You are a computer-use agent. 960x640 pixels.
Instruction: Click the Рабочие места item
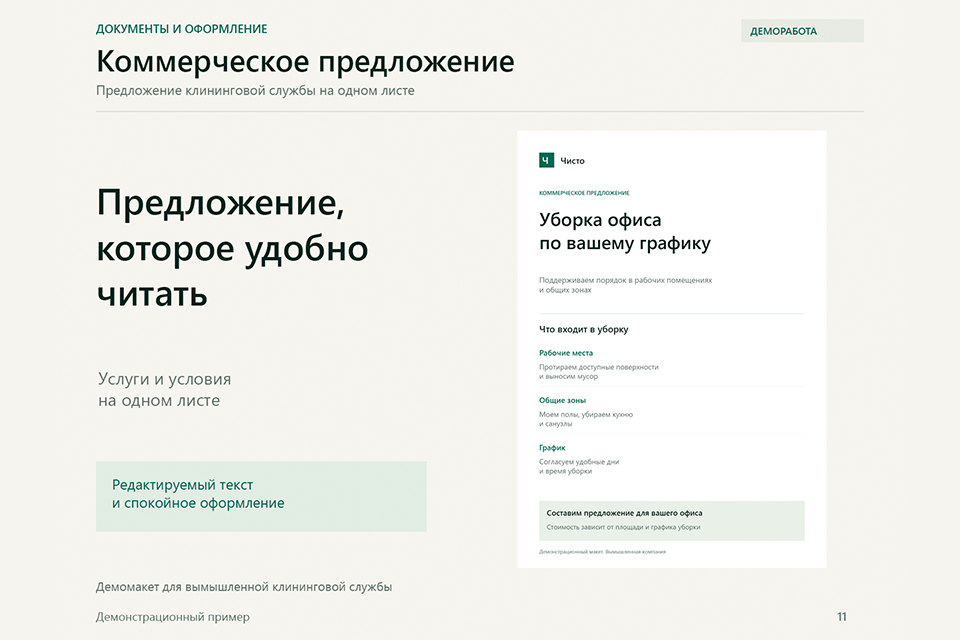566,353
